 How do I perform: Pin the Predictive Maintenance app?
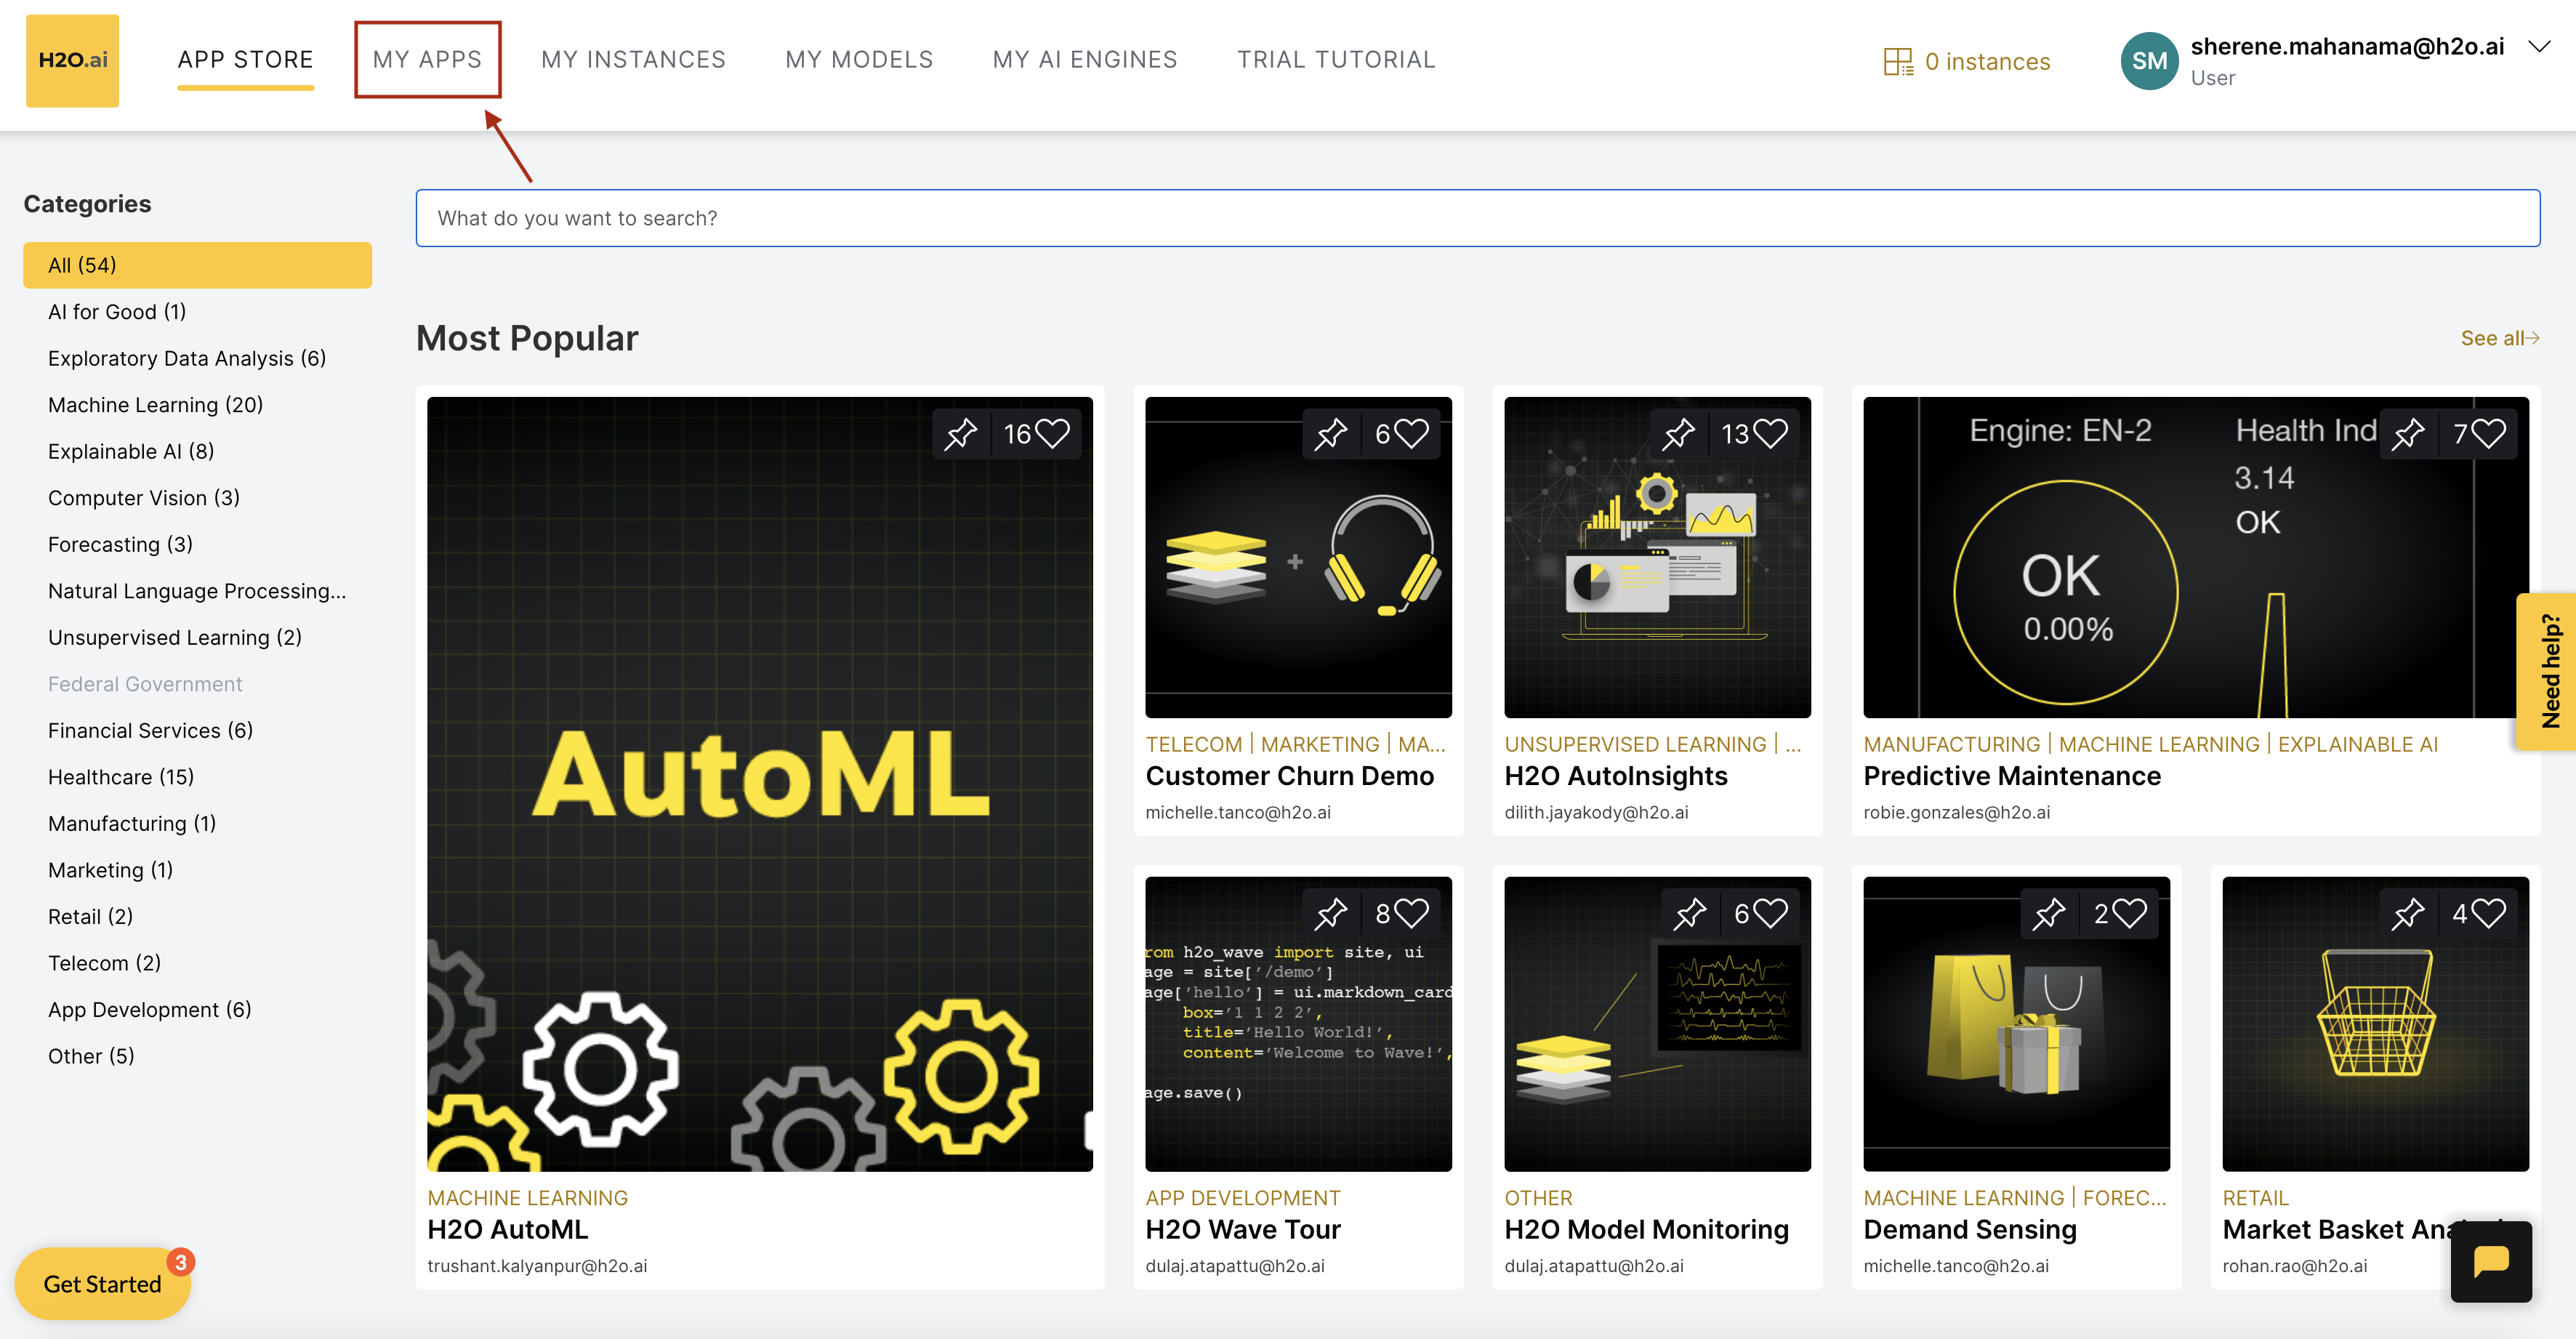tap(2408, 434)
